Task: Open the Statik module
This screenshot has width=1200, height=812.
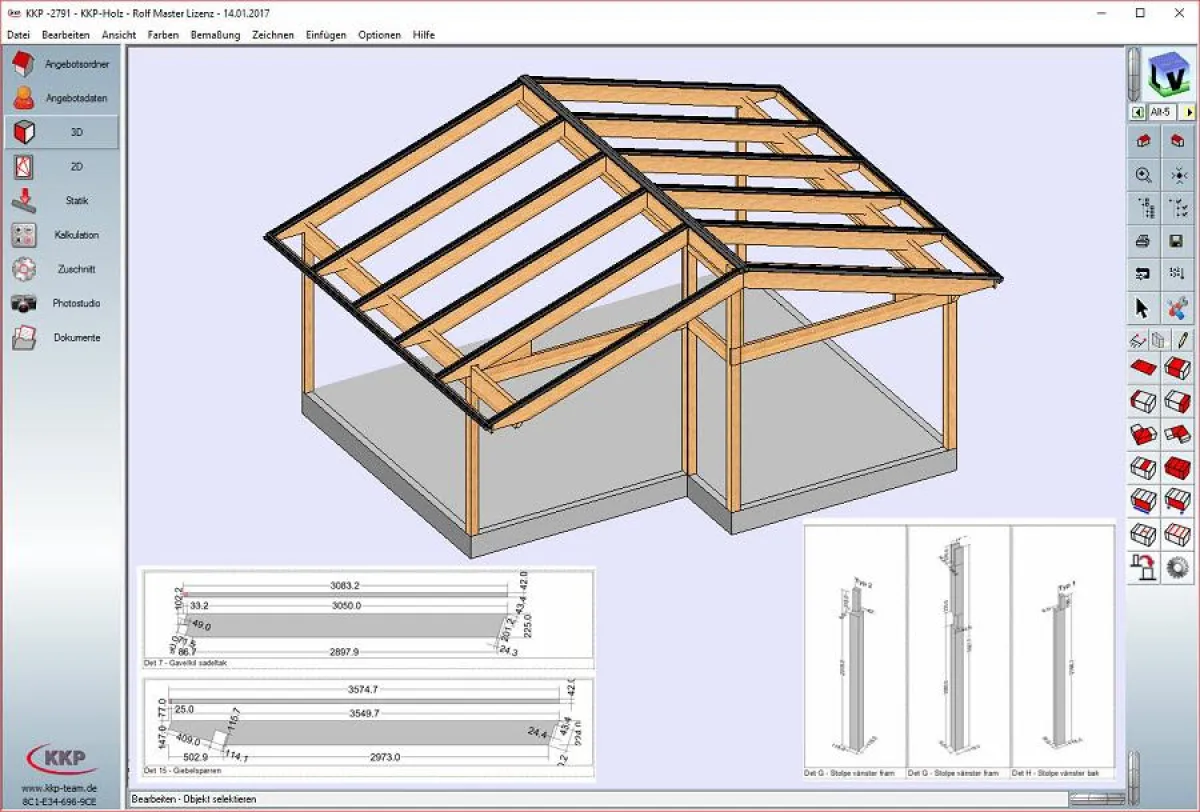Action: point(60,200)
